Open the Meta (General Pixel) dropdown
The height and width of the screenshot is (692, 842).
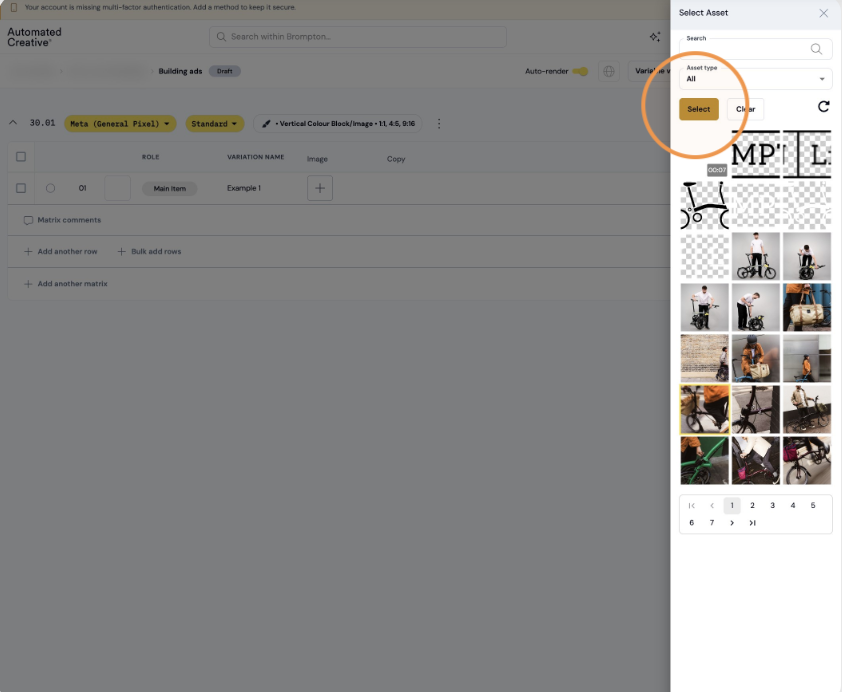click(x=120, y=123)
